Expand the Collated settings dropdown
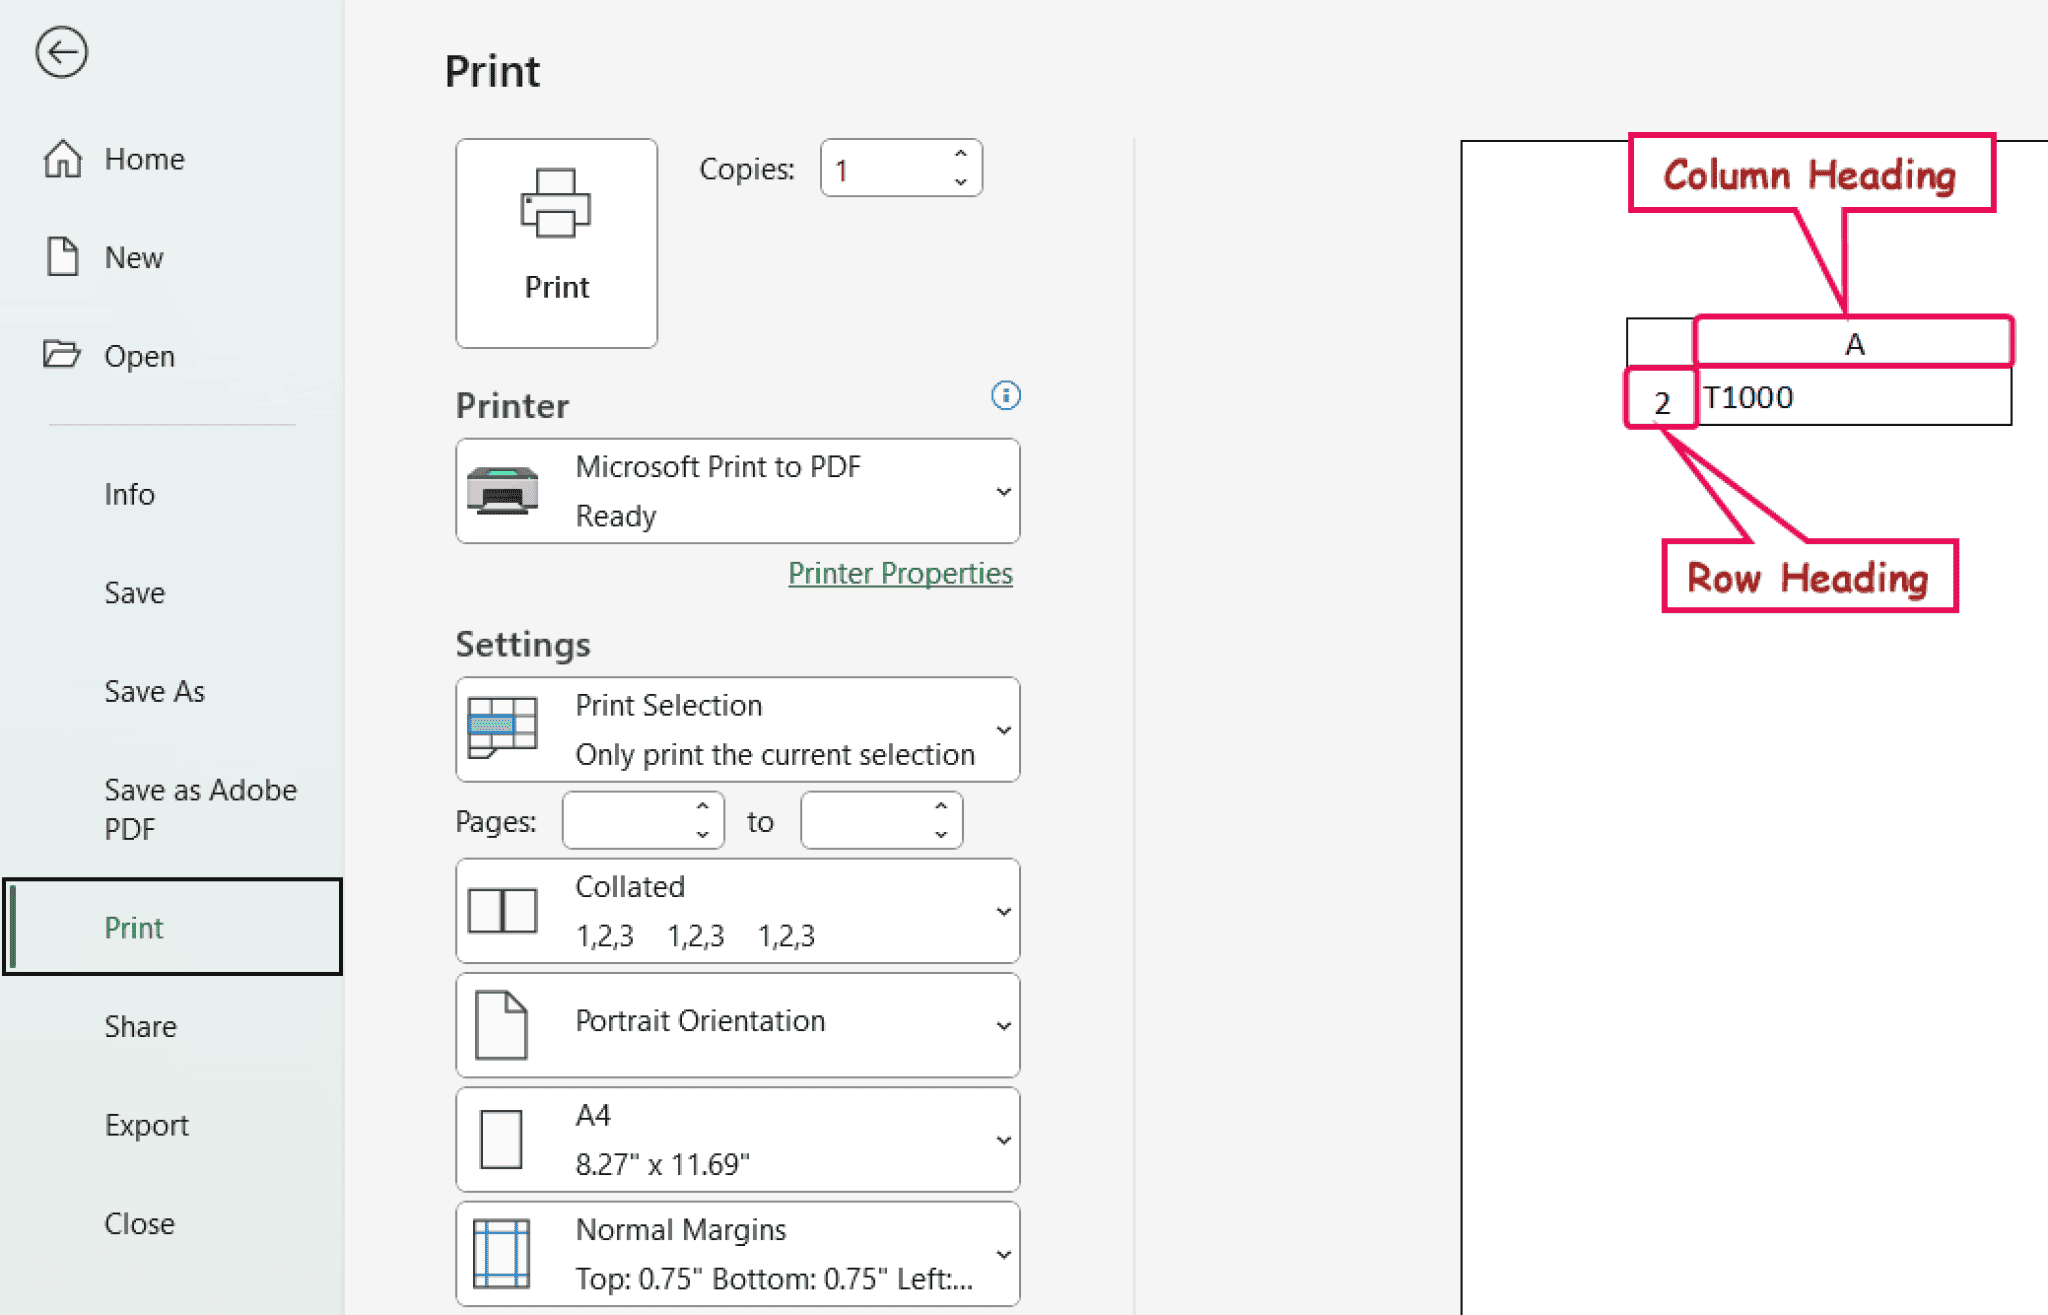This screenshot has height=1315, width=2048. [x=1003, y=909]
